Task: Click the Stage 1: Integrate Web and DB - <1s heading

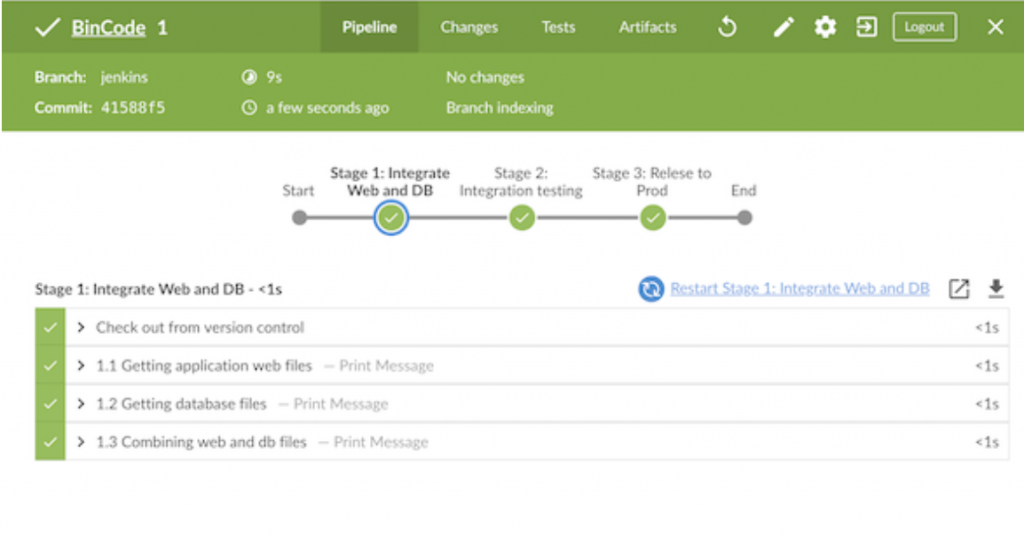Action: coord(159,289)
